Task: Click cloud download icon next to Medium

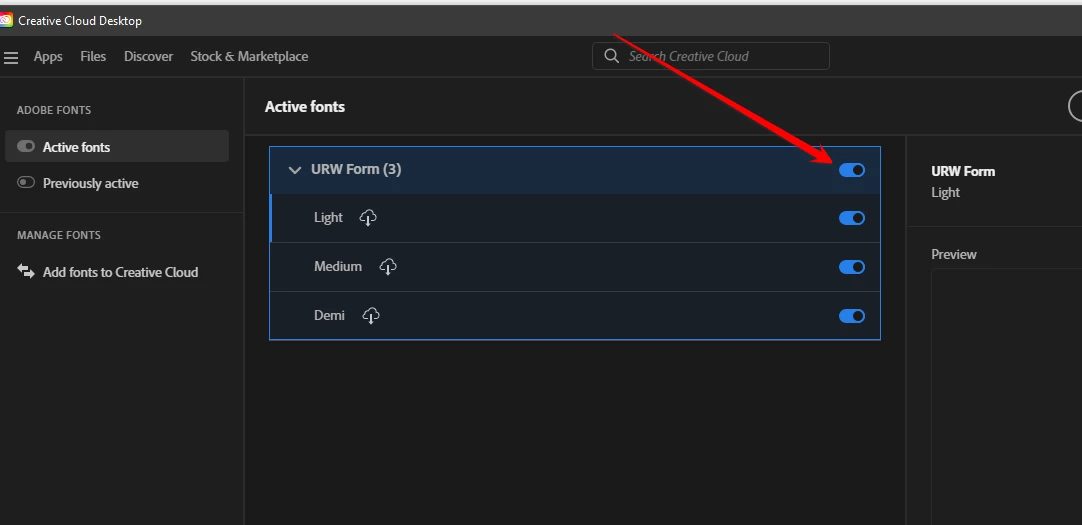Action: [388, 267]
